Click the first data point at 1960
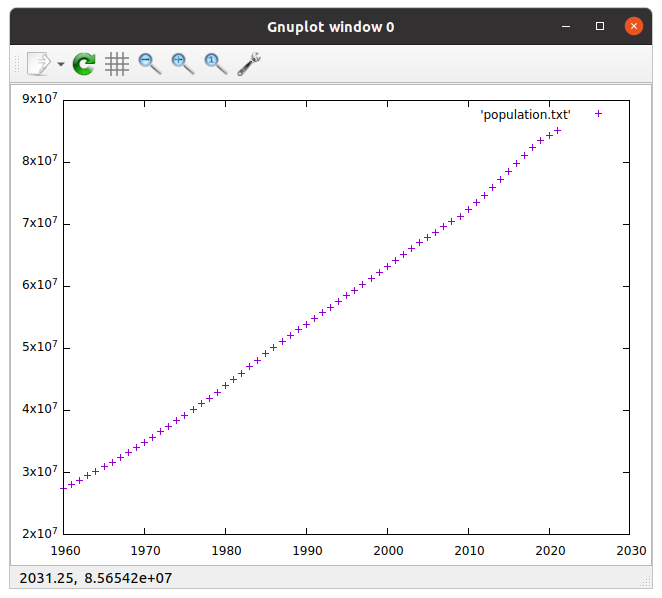662x598 pixels. coord(63,487)
